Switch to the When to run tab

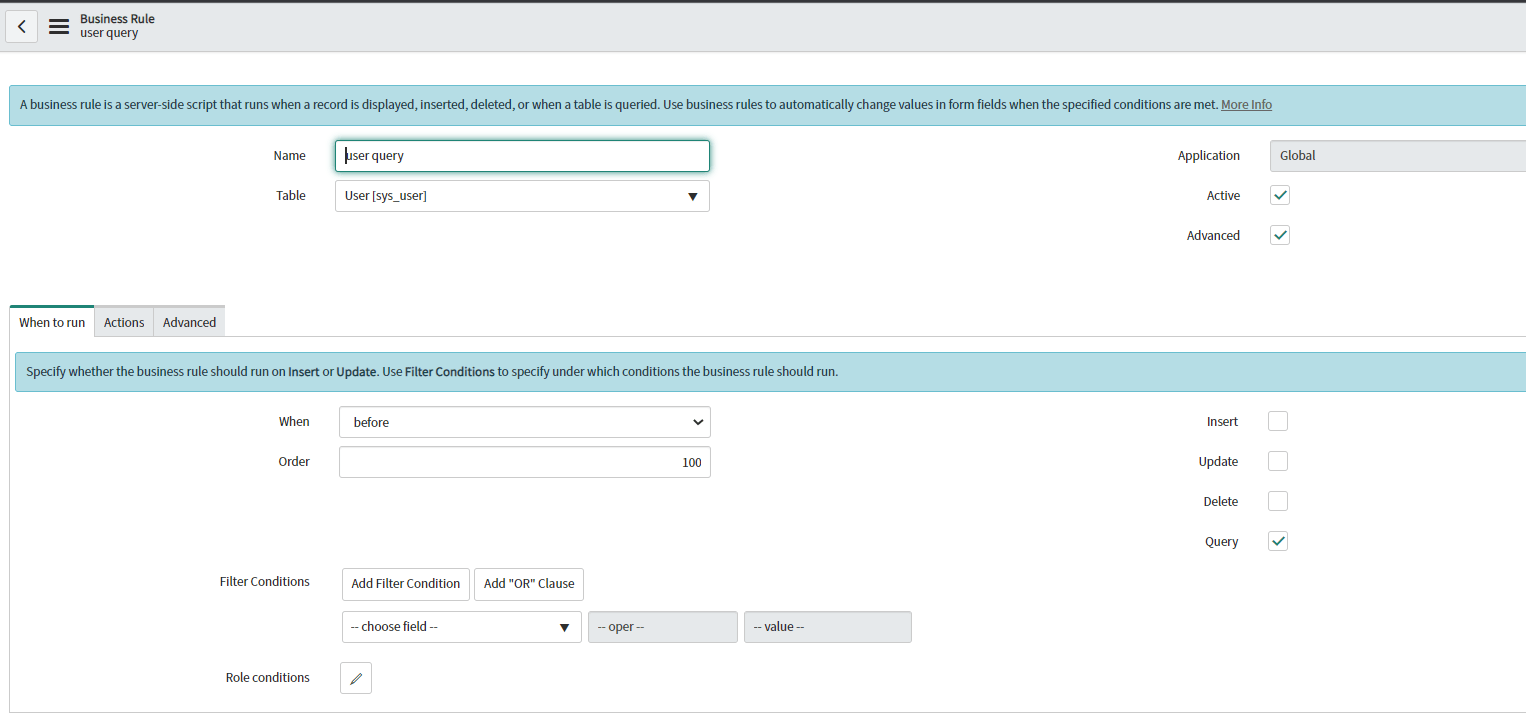(x=52, y=322)
